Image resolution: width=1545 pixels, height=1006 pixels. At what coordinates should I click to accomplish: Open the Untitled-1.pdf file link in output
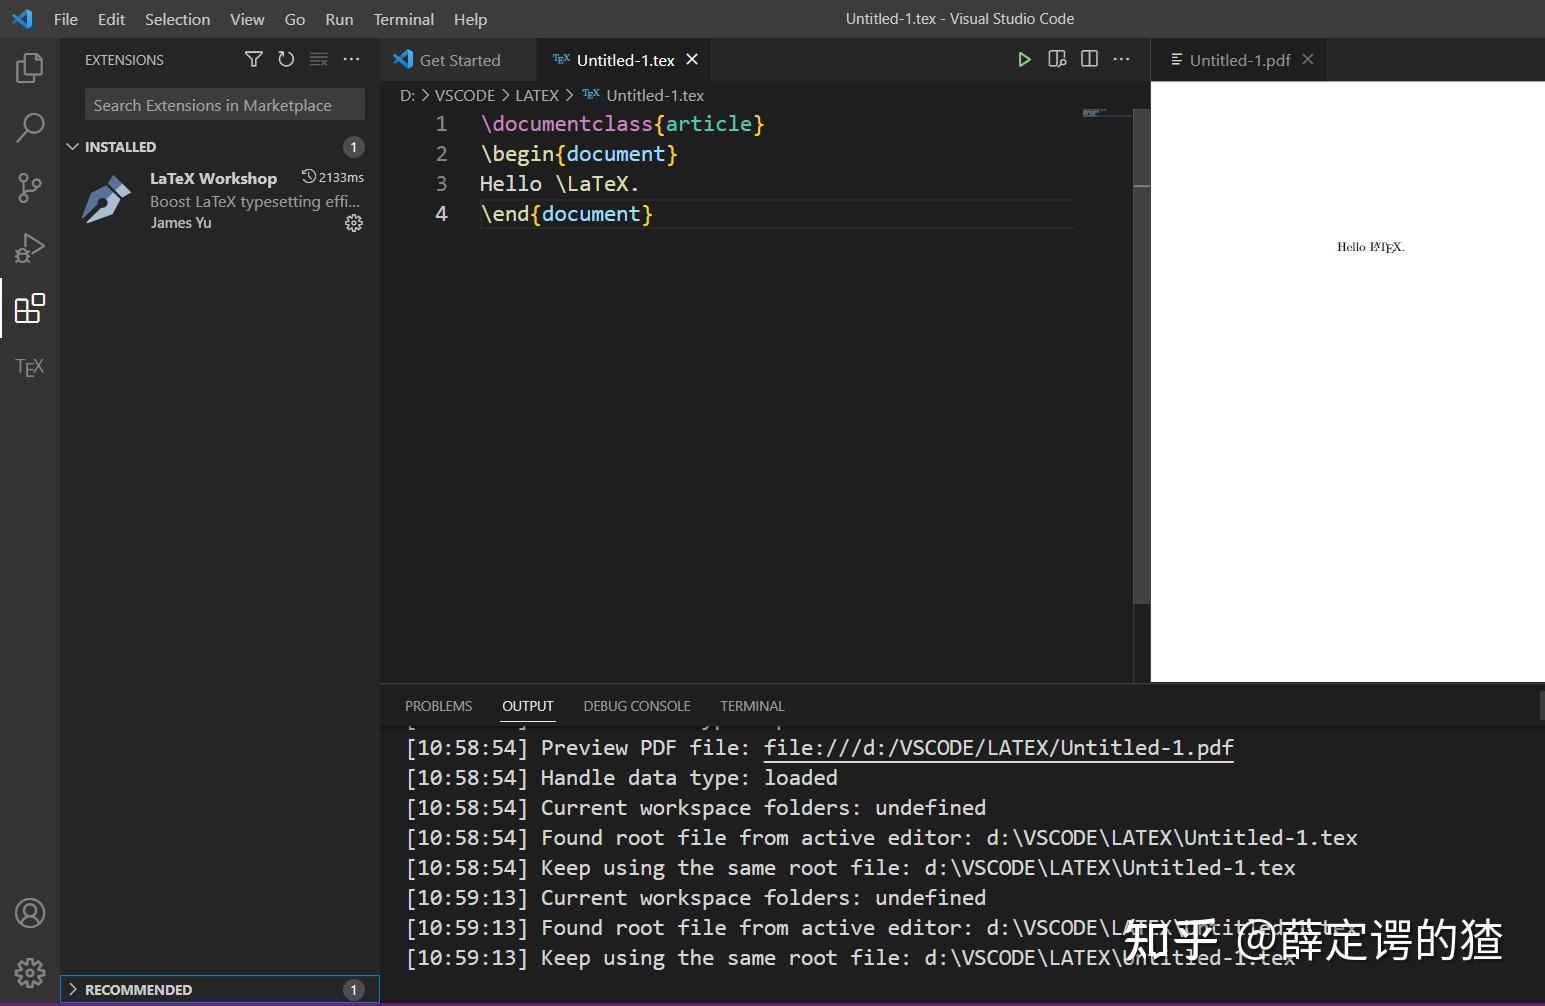998,748
